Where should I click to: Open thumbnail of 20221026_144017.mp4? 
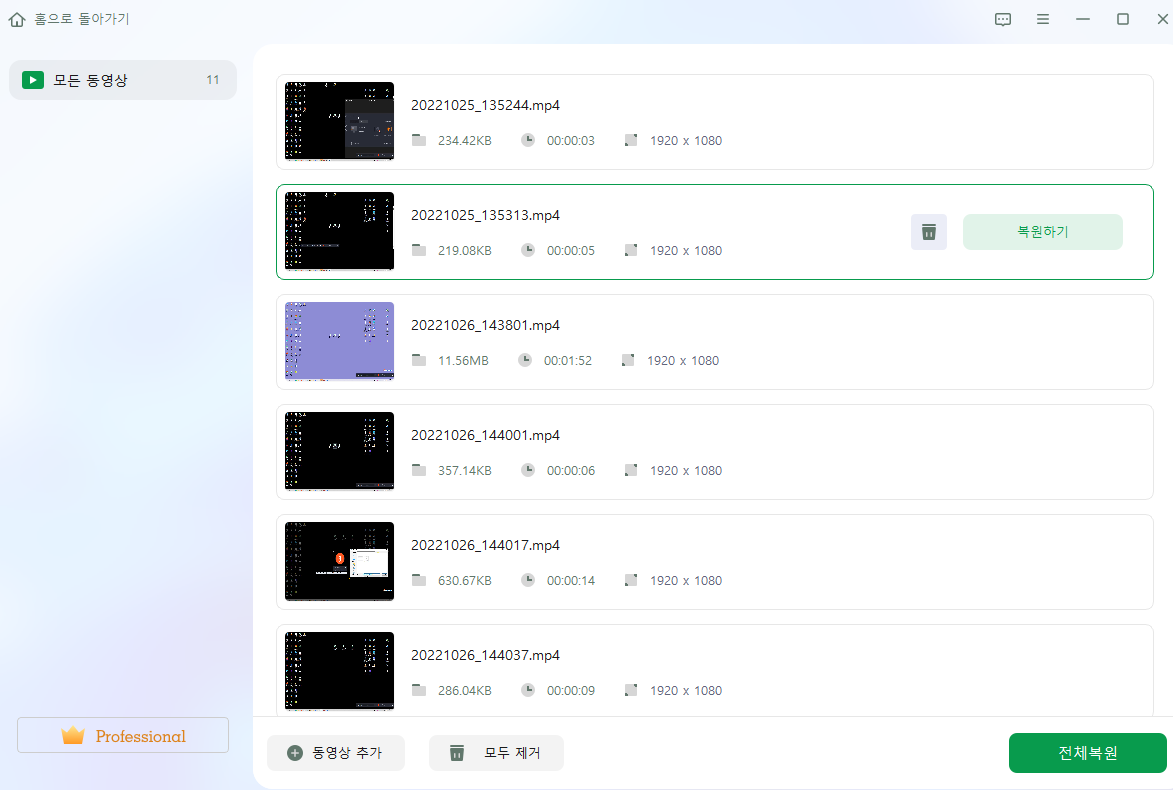[x=340, y=561]
